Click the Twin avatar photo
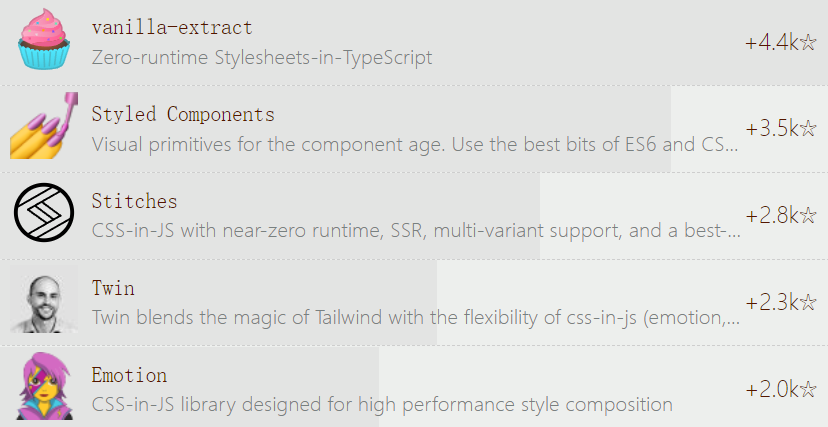This screenshot has width=828, height=427. 45,300
